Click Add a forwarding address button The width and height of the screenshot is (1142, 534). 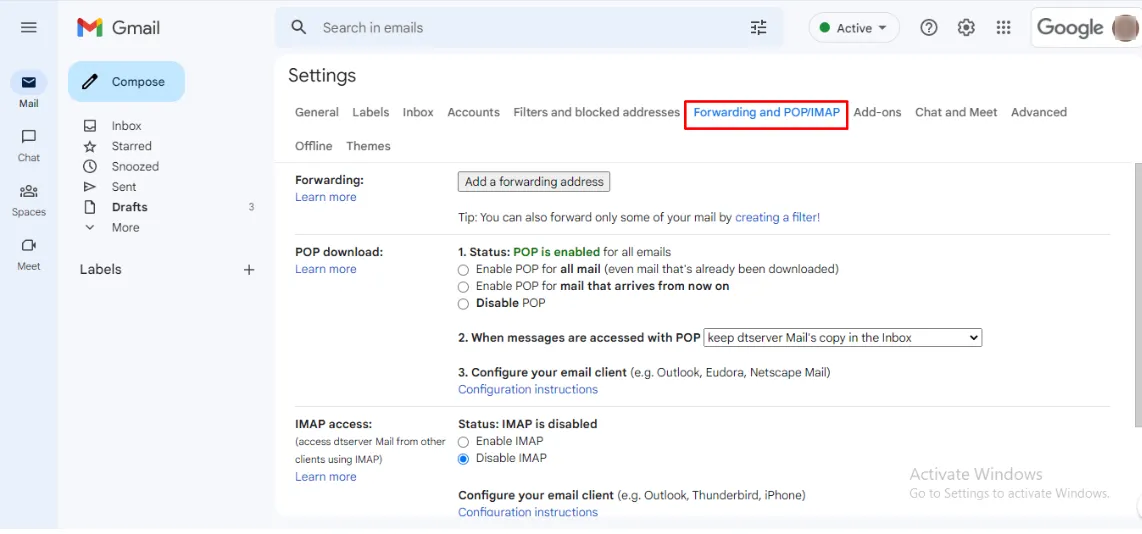pyautogui.click(x=534, y=182)
